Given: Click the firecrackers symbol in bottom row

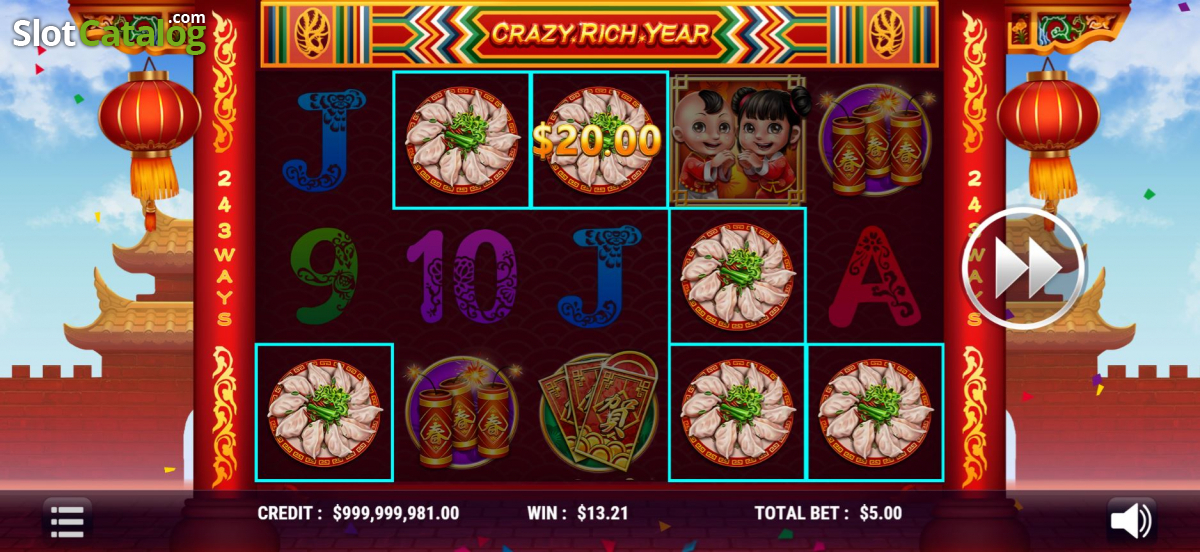Looking at the screenshot, I should click(x=462, y=412).
